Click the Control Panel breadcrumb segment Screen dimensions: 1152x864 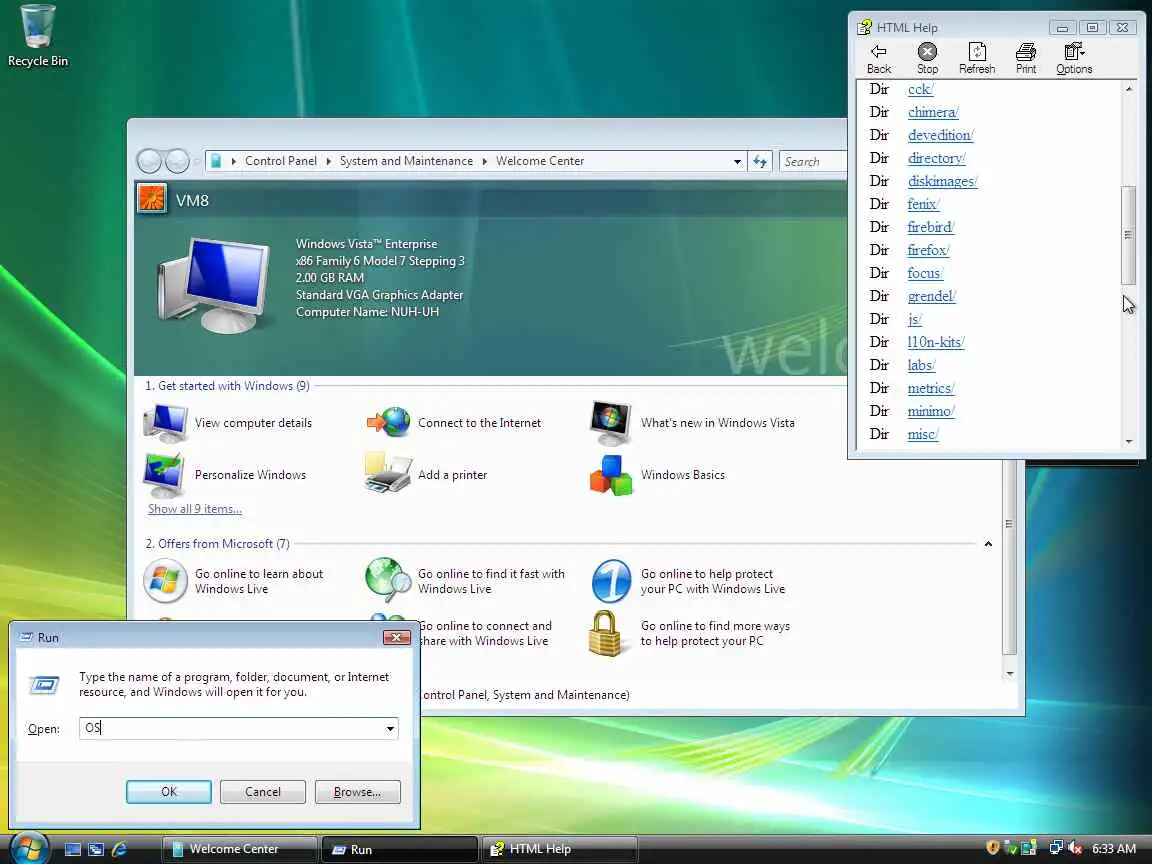click(x=281, y=161)
